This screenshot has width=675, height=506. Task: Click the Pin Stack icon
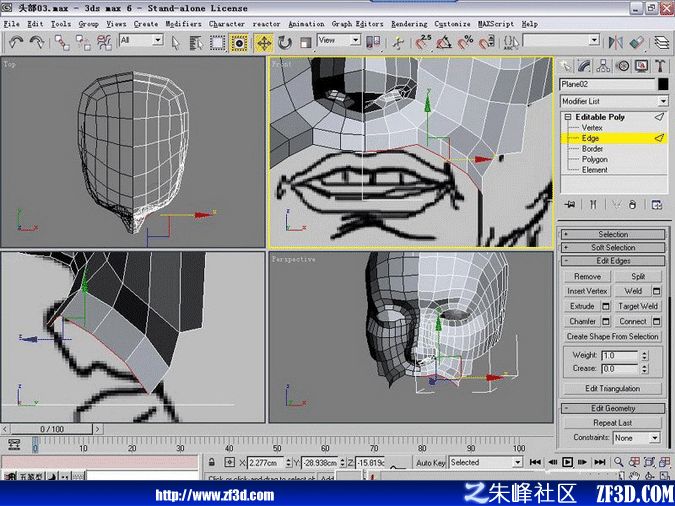coord(571,205)
